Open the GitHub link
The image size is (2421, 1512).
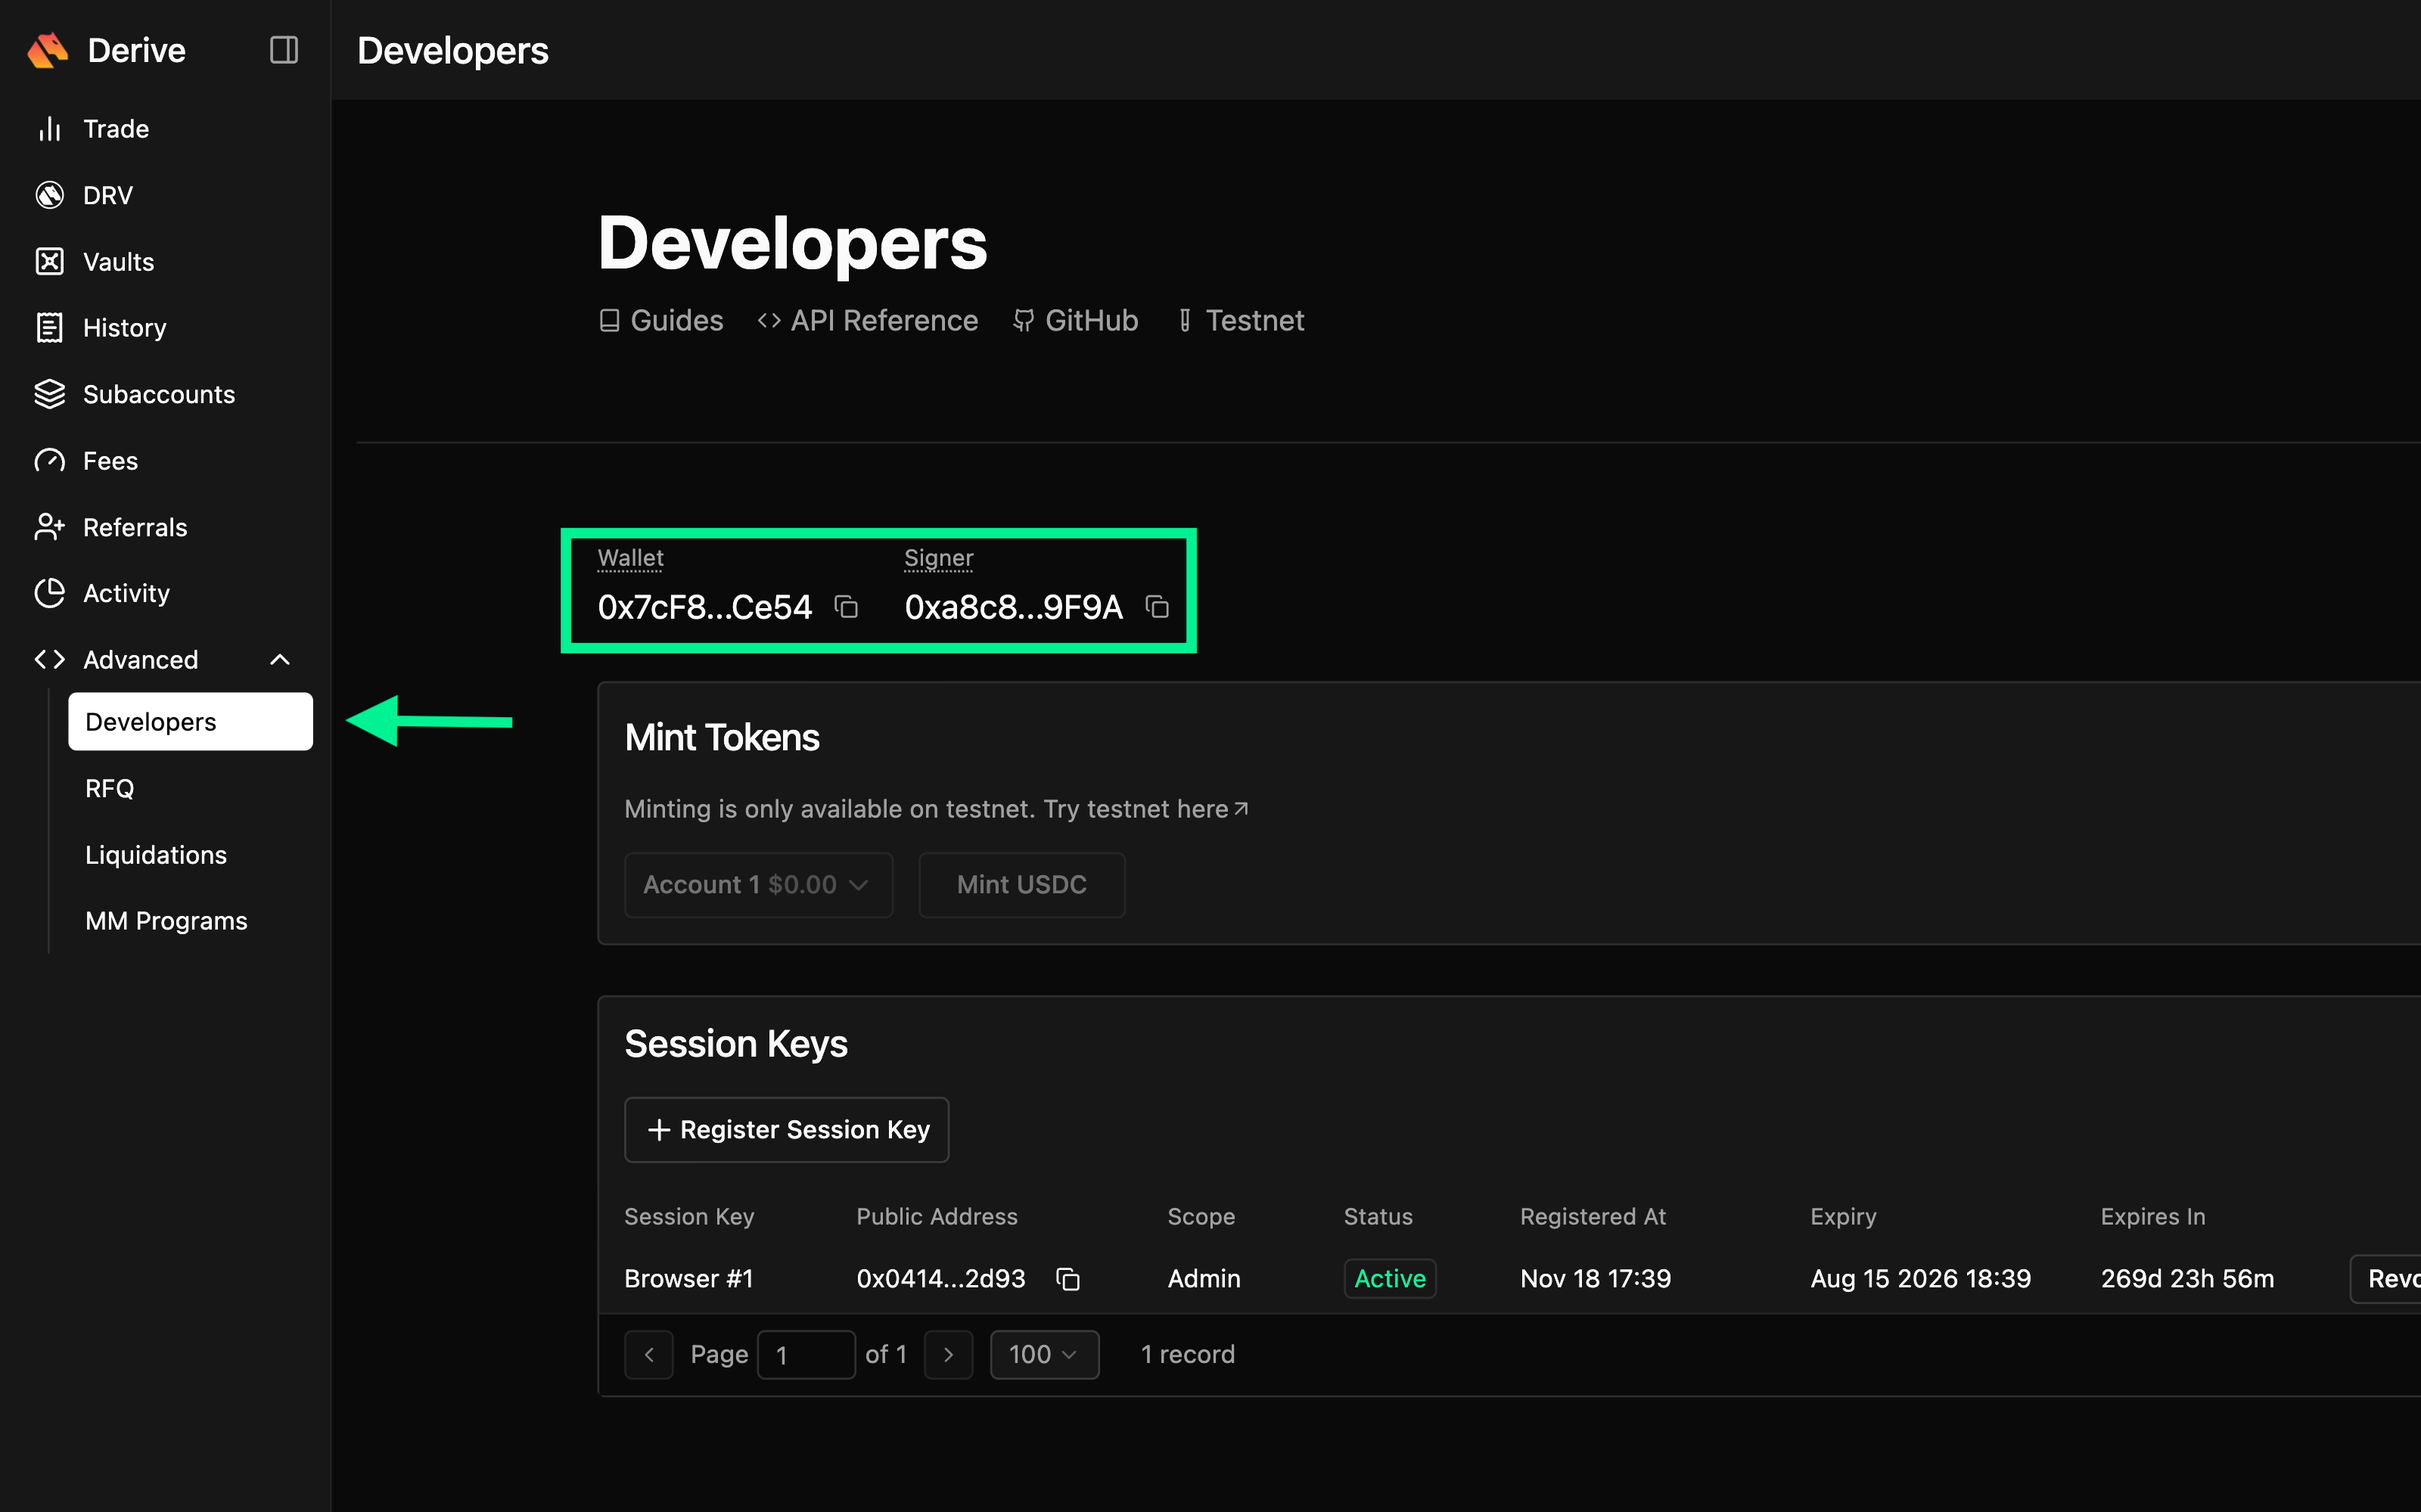[1075, 320]
